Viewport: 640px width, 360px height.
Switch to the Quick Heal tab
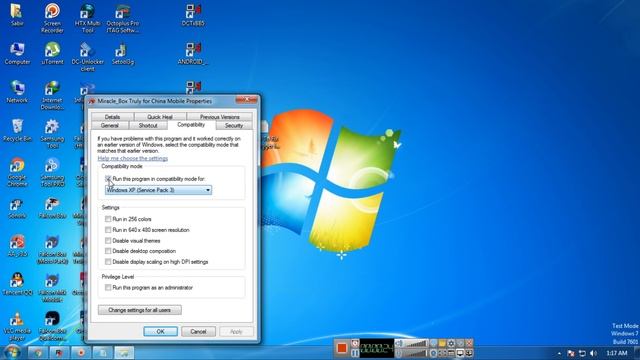[x=160, y=117]
